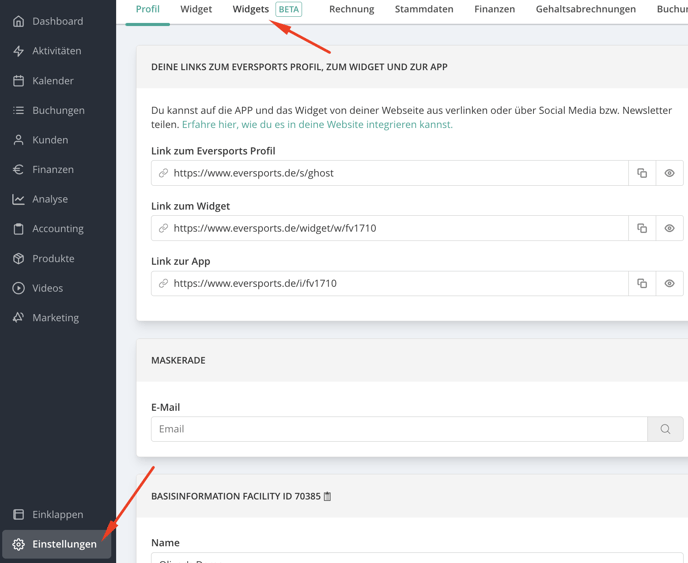Click the Aktivitäten sidebar label
The width and height of the screenshot is (688, 563).
pos(57,51)
